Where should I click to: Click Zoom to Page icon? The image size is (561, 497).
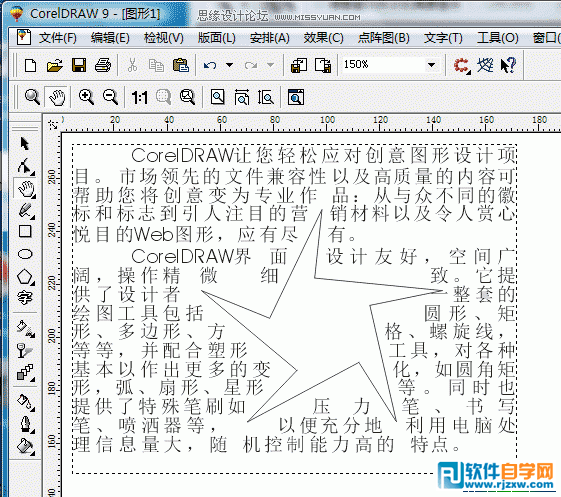point(218,97)
